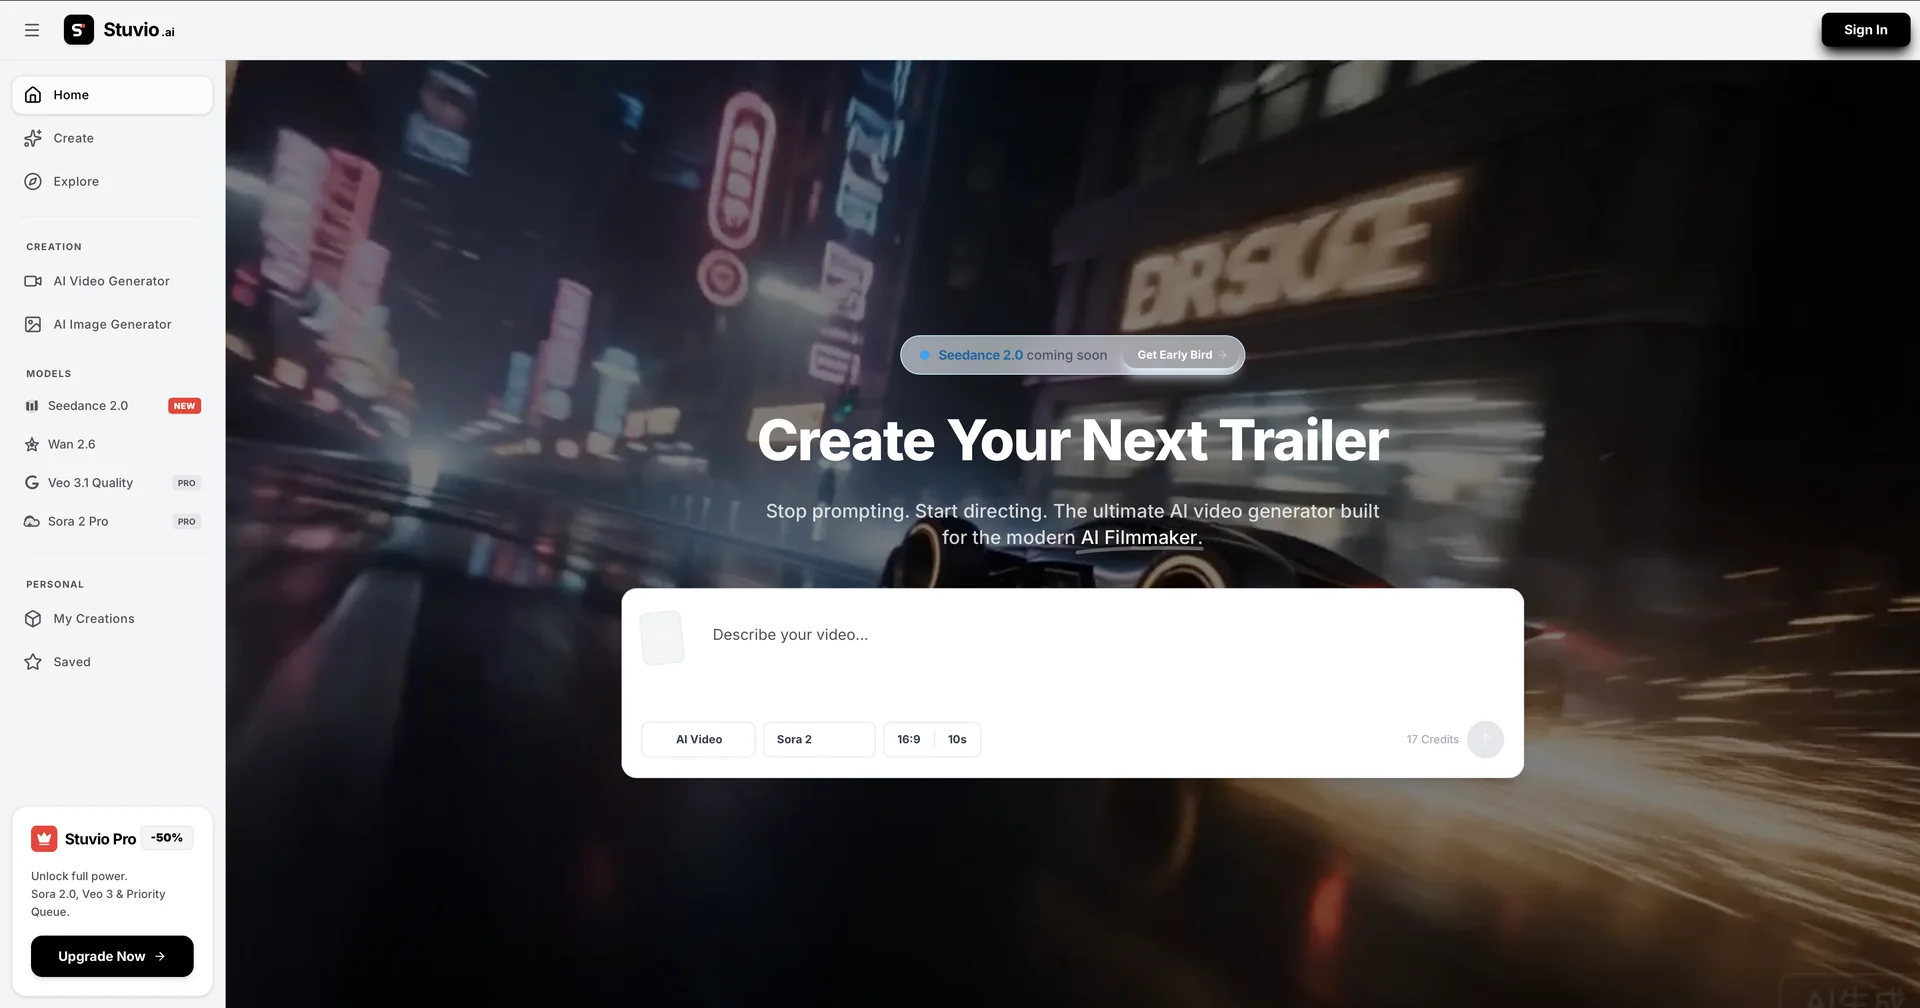The height and width of the screenshot is (1008, 1920).
Task: Open the Create page sparkle icon
Action: [33, 138]
